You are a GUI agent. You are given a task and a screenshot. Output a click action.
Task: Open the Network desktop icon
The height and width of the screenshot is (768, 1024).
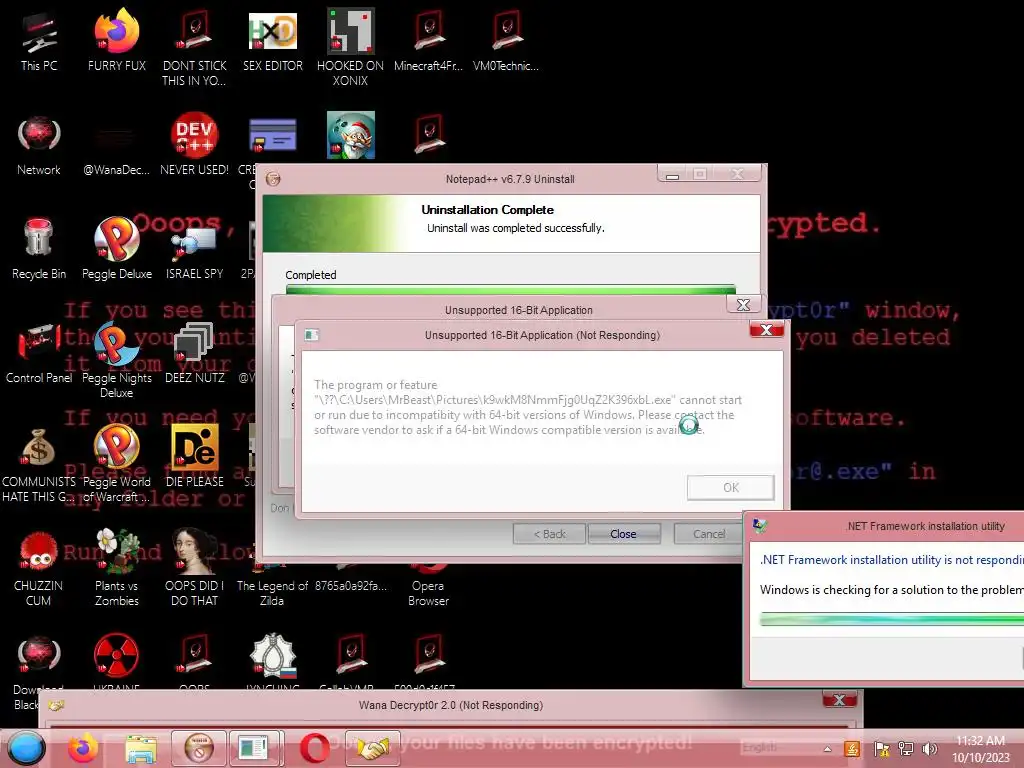pyautogui.click(x=39, y=146)
